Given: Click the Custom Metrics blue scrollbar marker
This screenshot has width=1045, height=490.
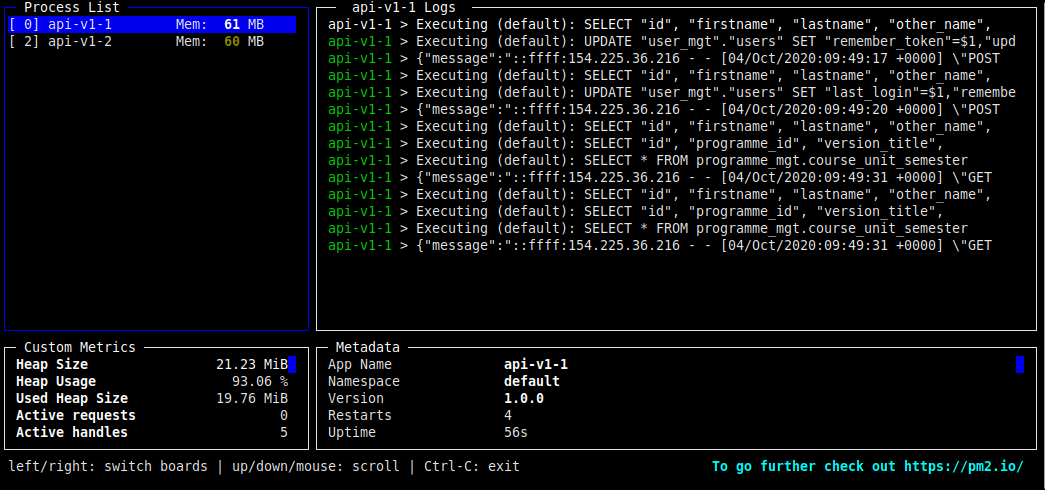Looking at the screenshot, I should click(292, 364).
